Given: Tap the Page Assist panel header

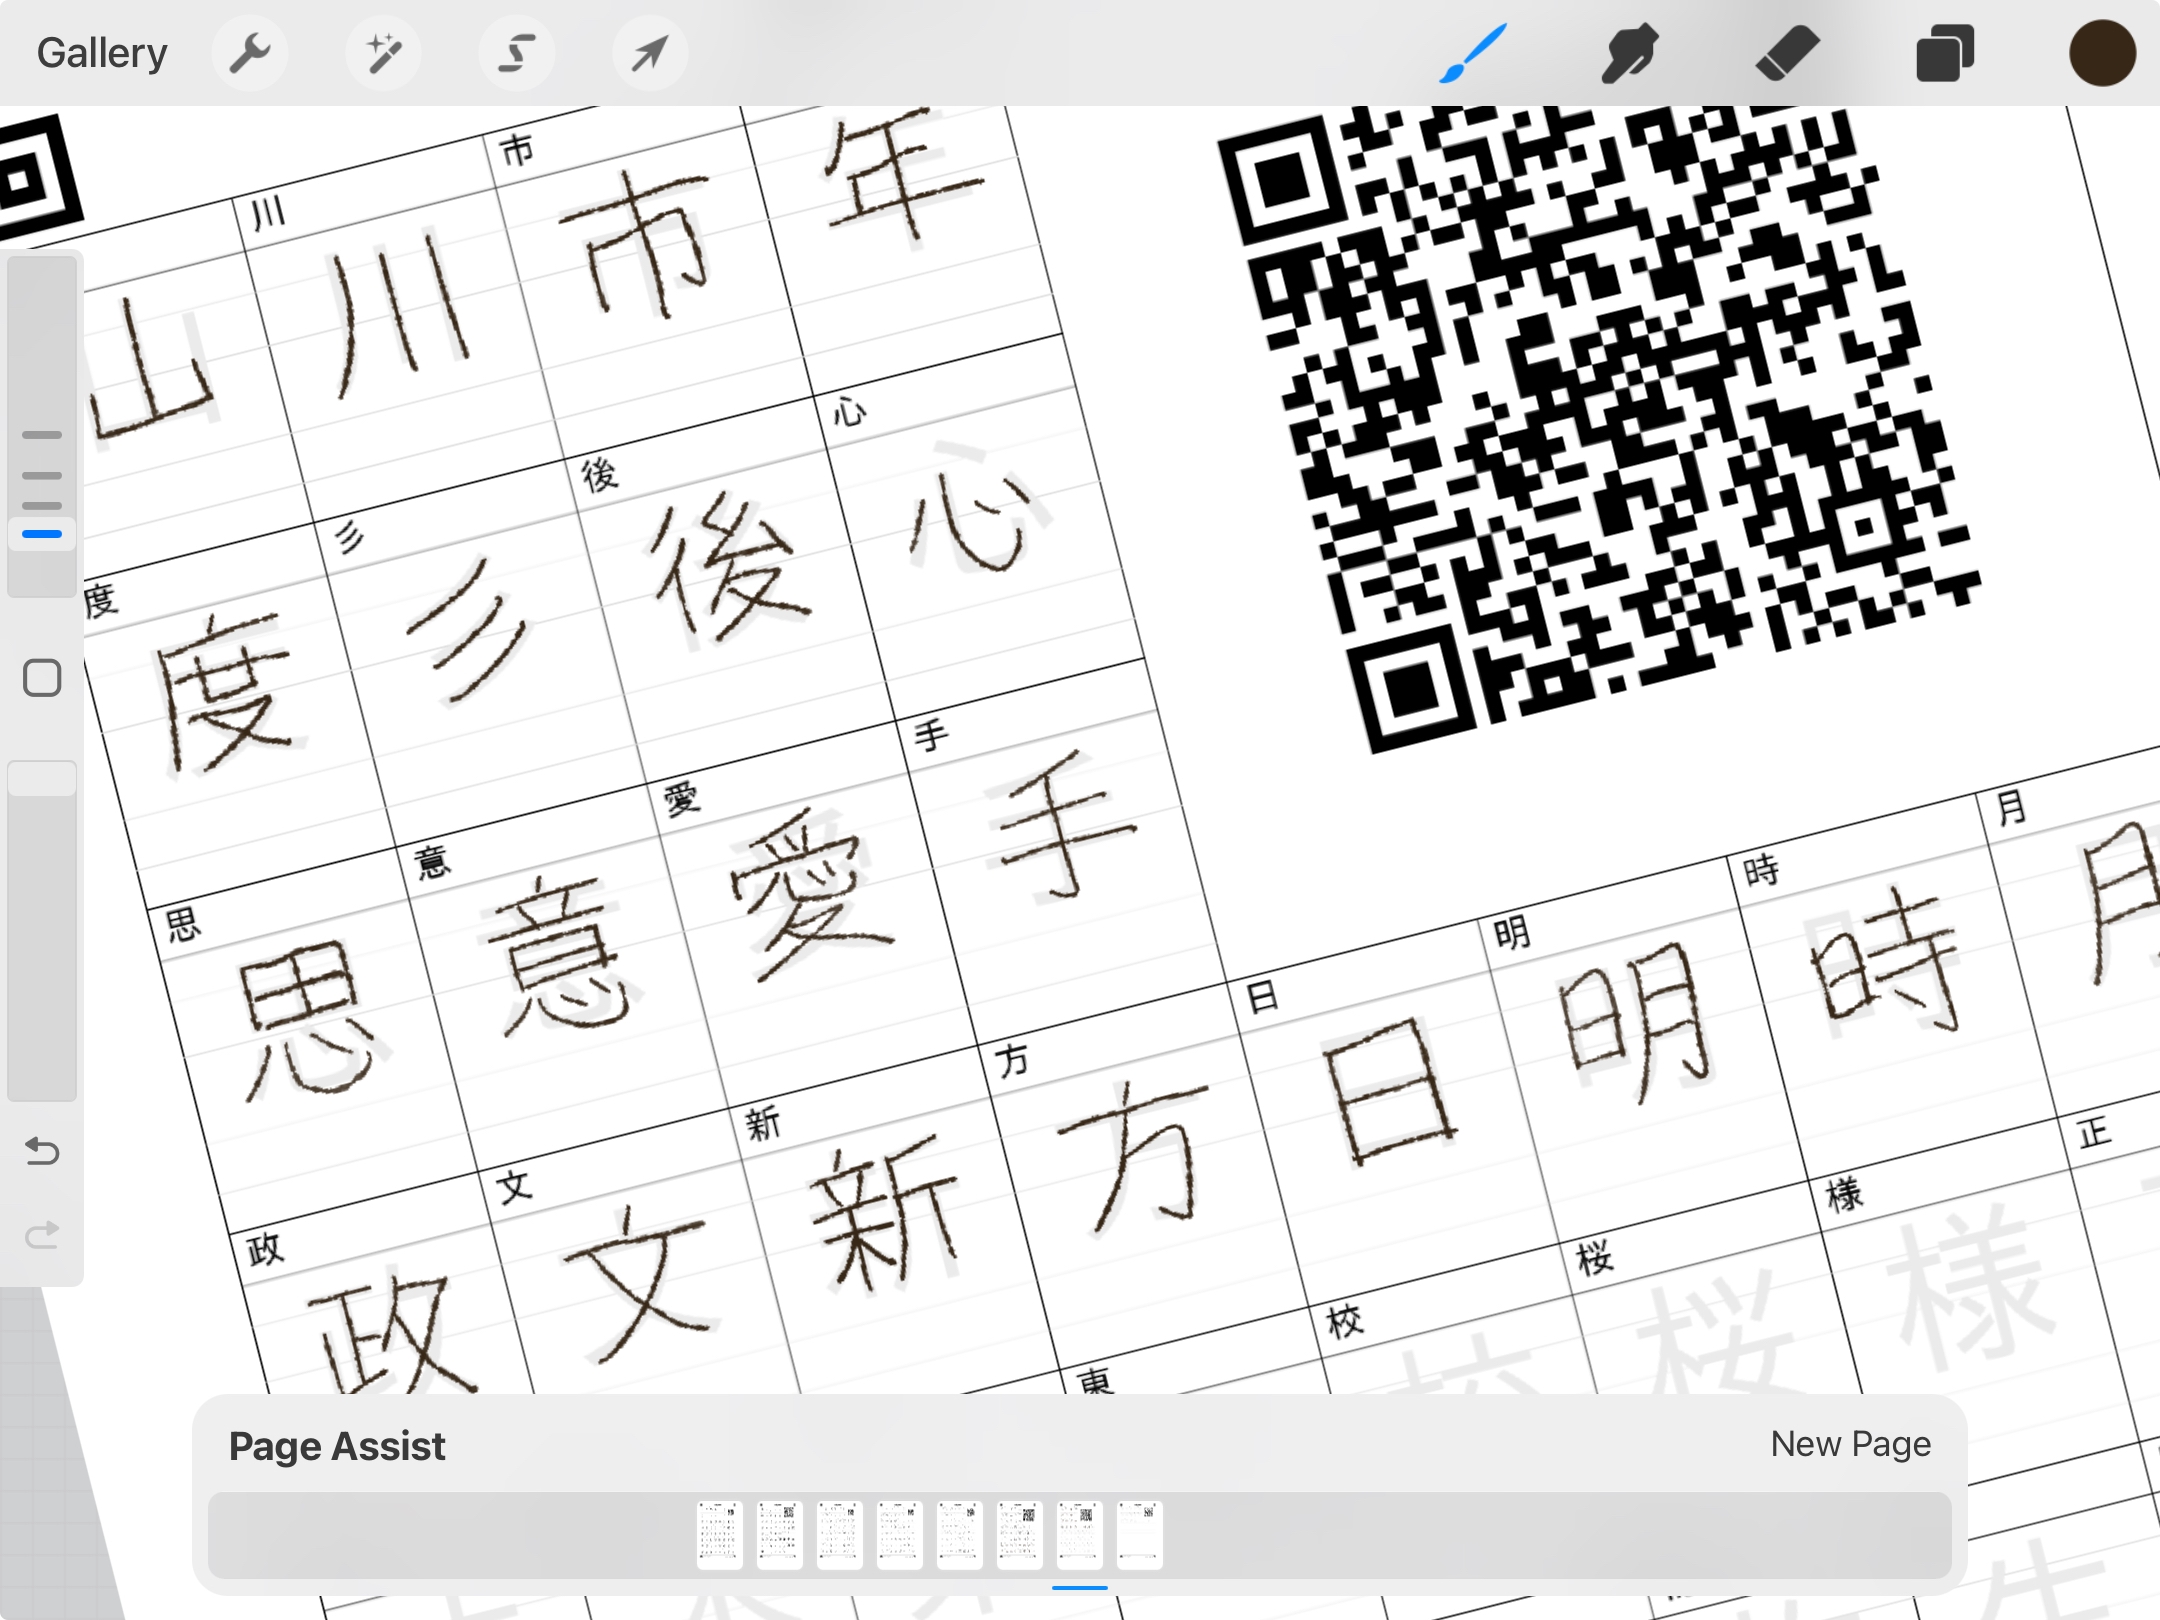Looking at the screenshot, I should (337, 1446).
